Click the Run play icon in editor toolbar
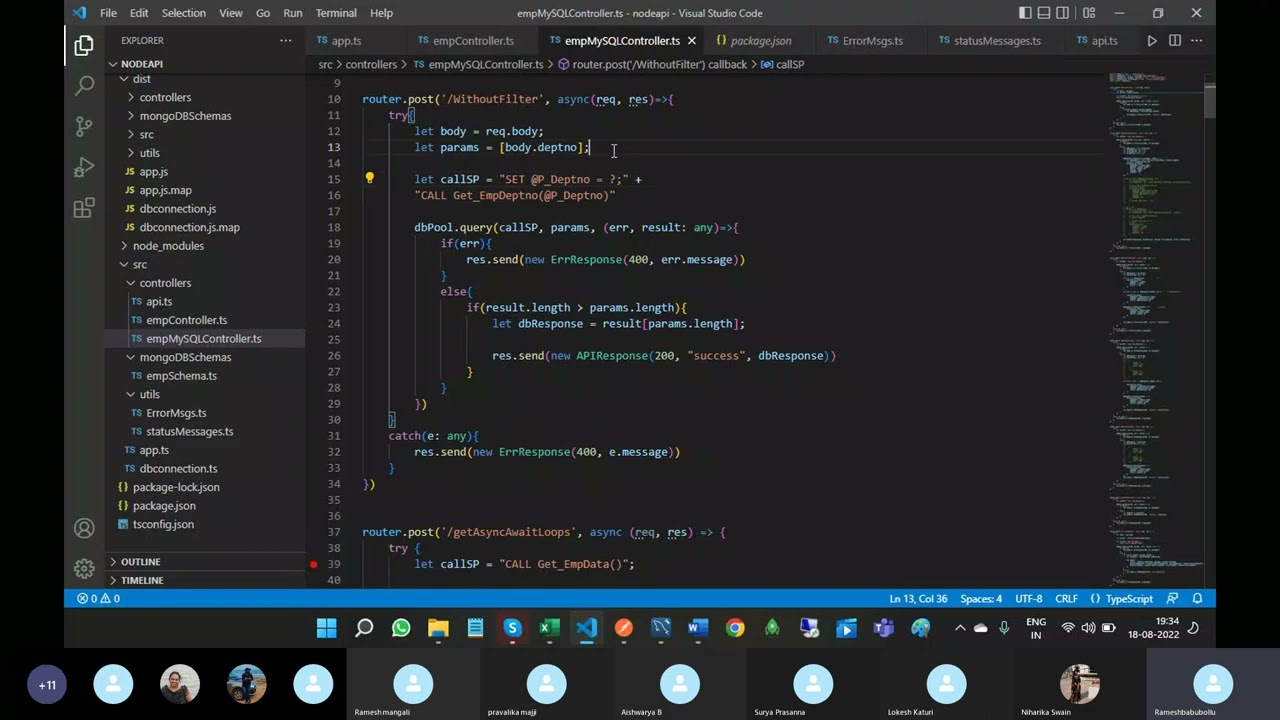 click(1152, 41)
